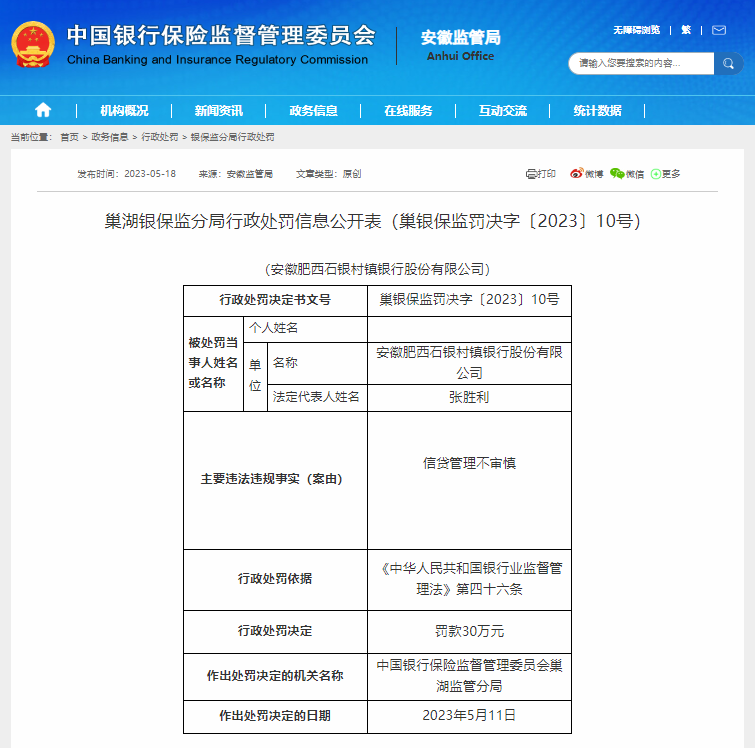755x748 pixels.
Task: Click the subtitle (安徽肥西石银村镇银行股份有限公司)
Action: [378, 269]
